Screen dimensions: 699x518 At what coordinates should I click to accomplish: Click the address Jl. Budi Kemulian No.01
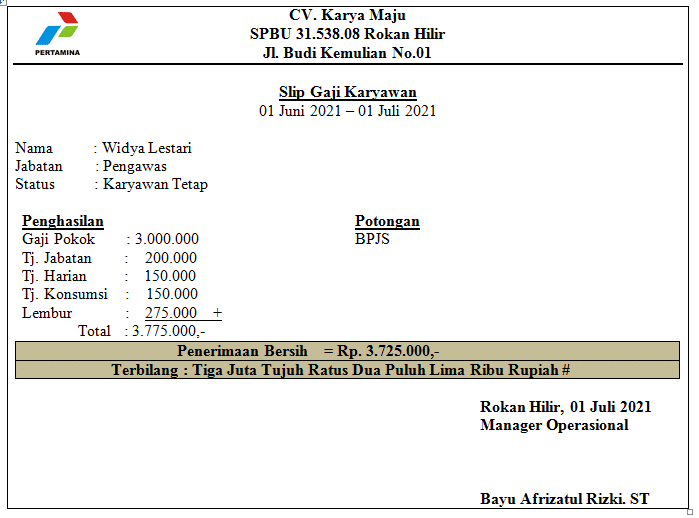pyautogui.click(x=347, y=53)
